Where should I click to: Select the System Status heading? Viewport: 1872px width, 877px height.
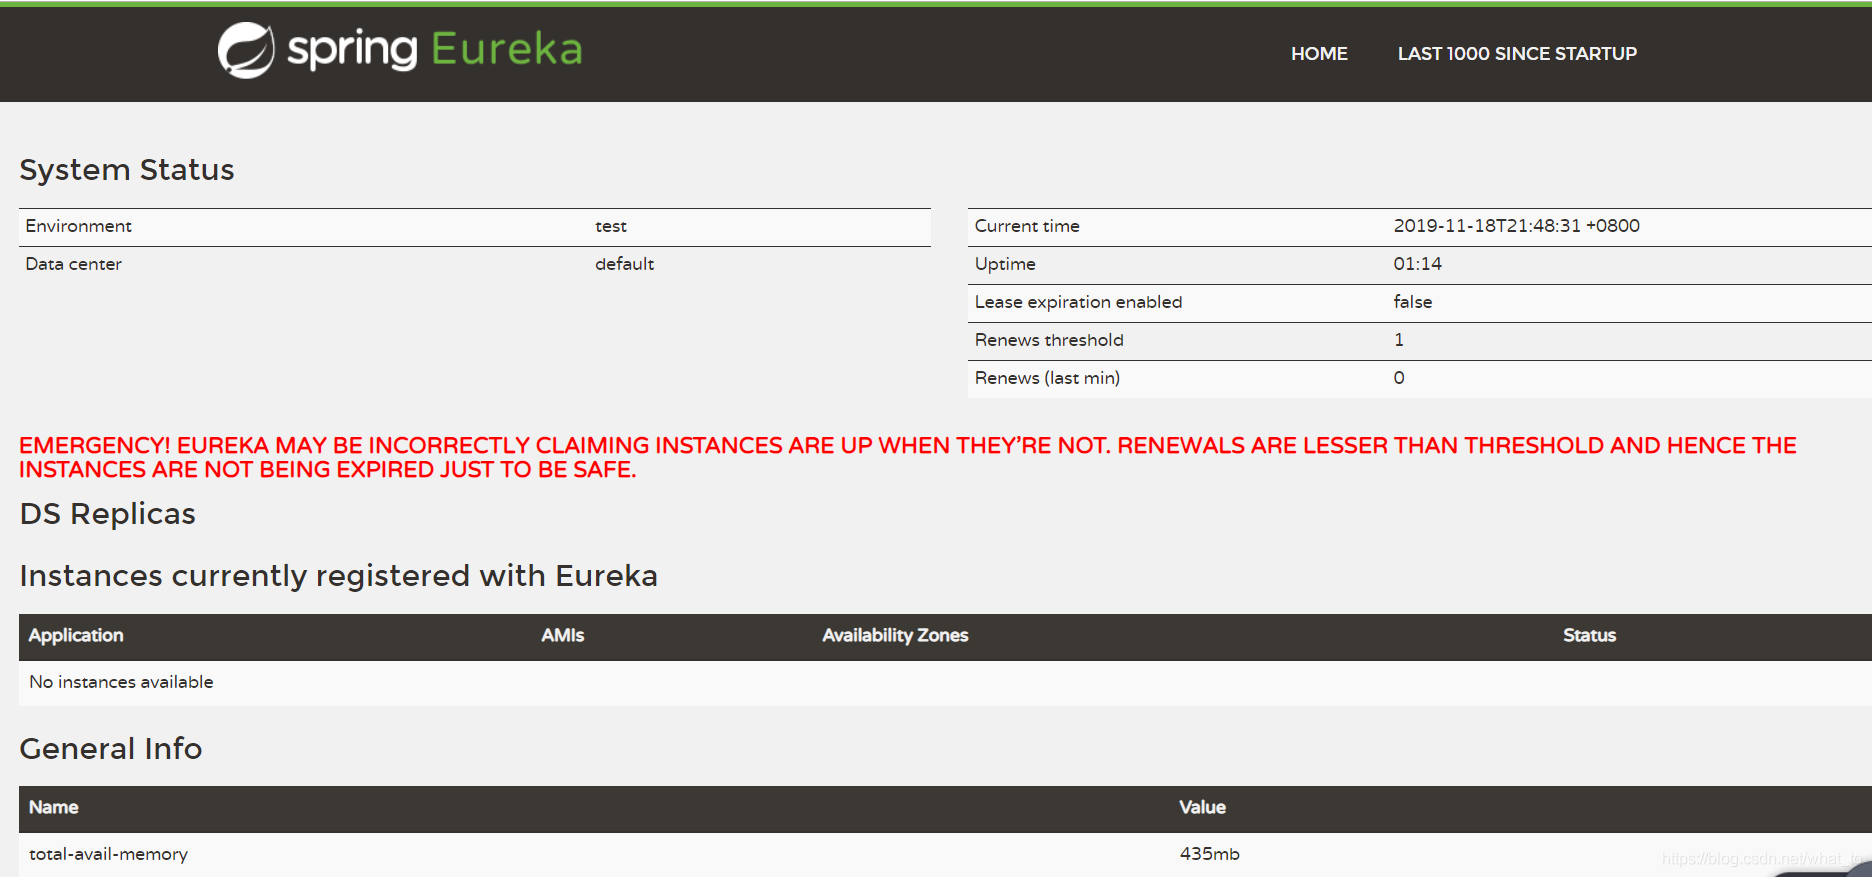(x=127, y=169)
